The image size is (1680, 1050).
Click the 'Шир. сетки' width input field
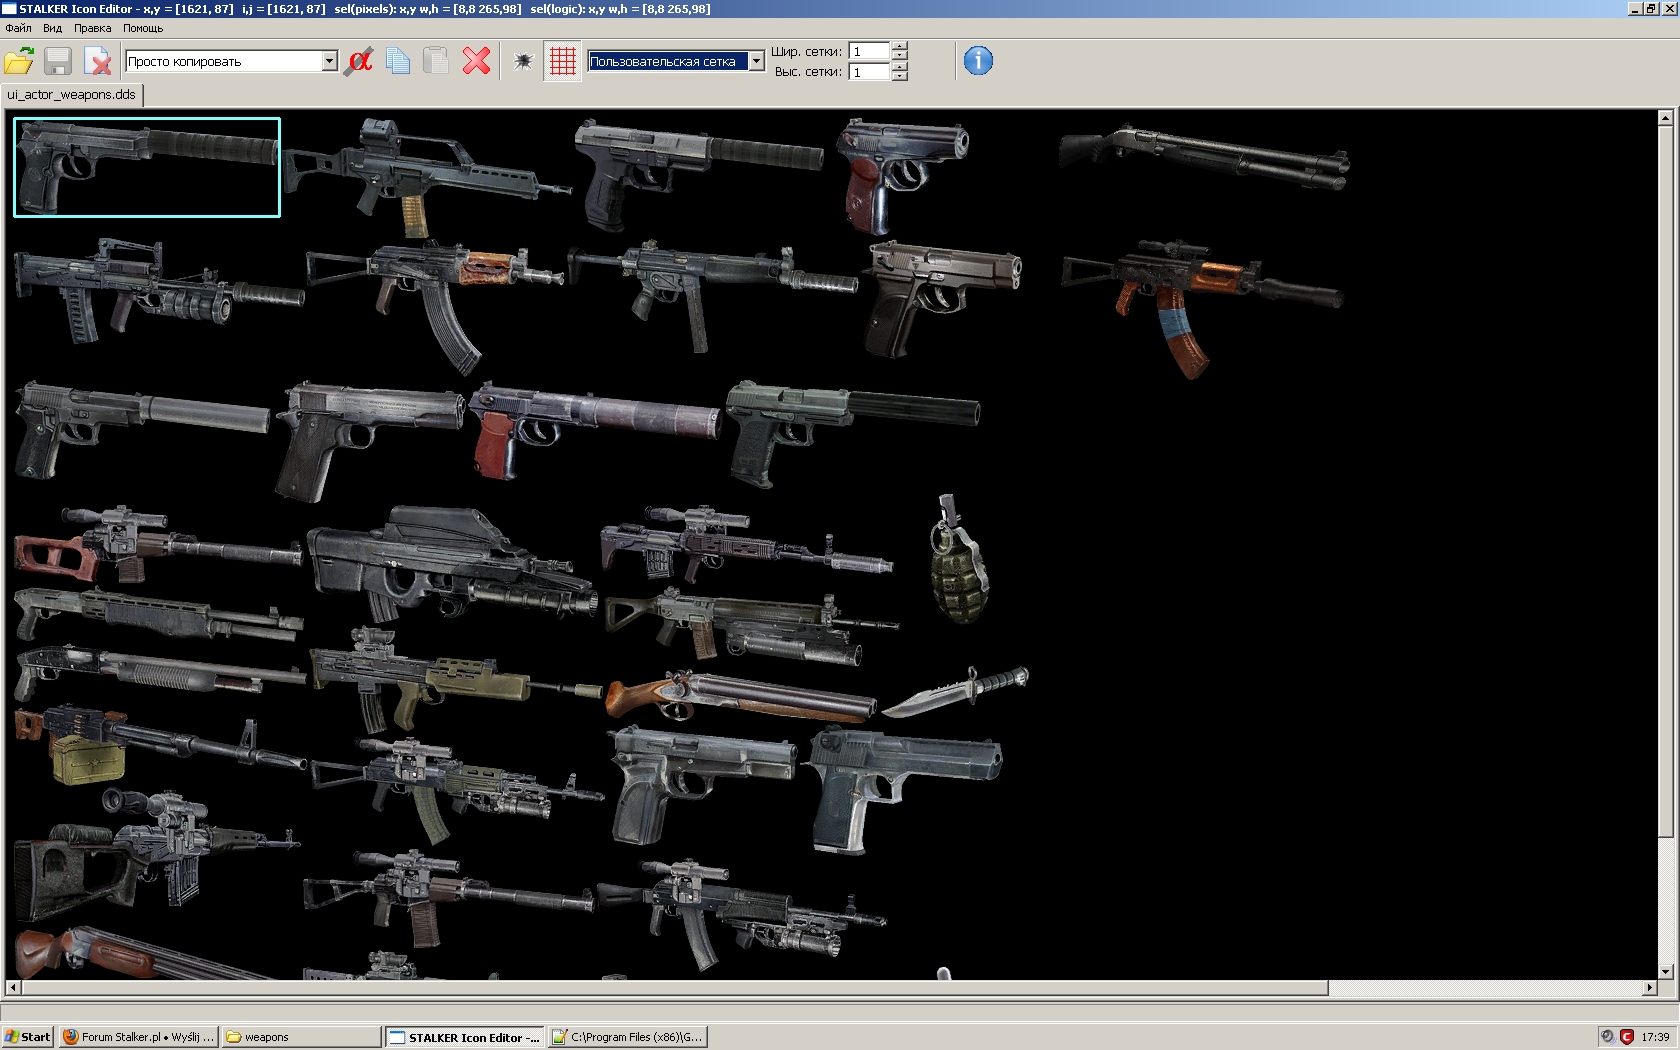(869, 51)
